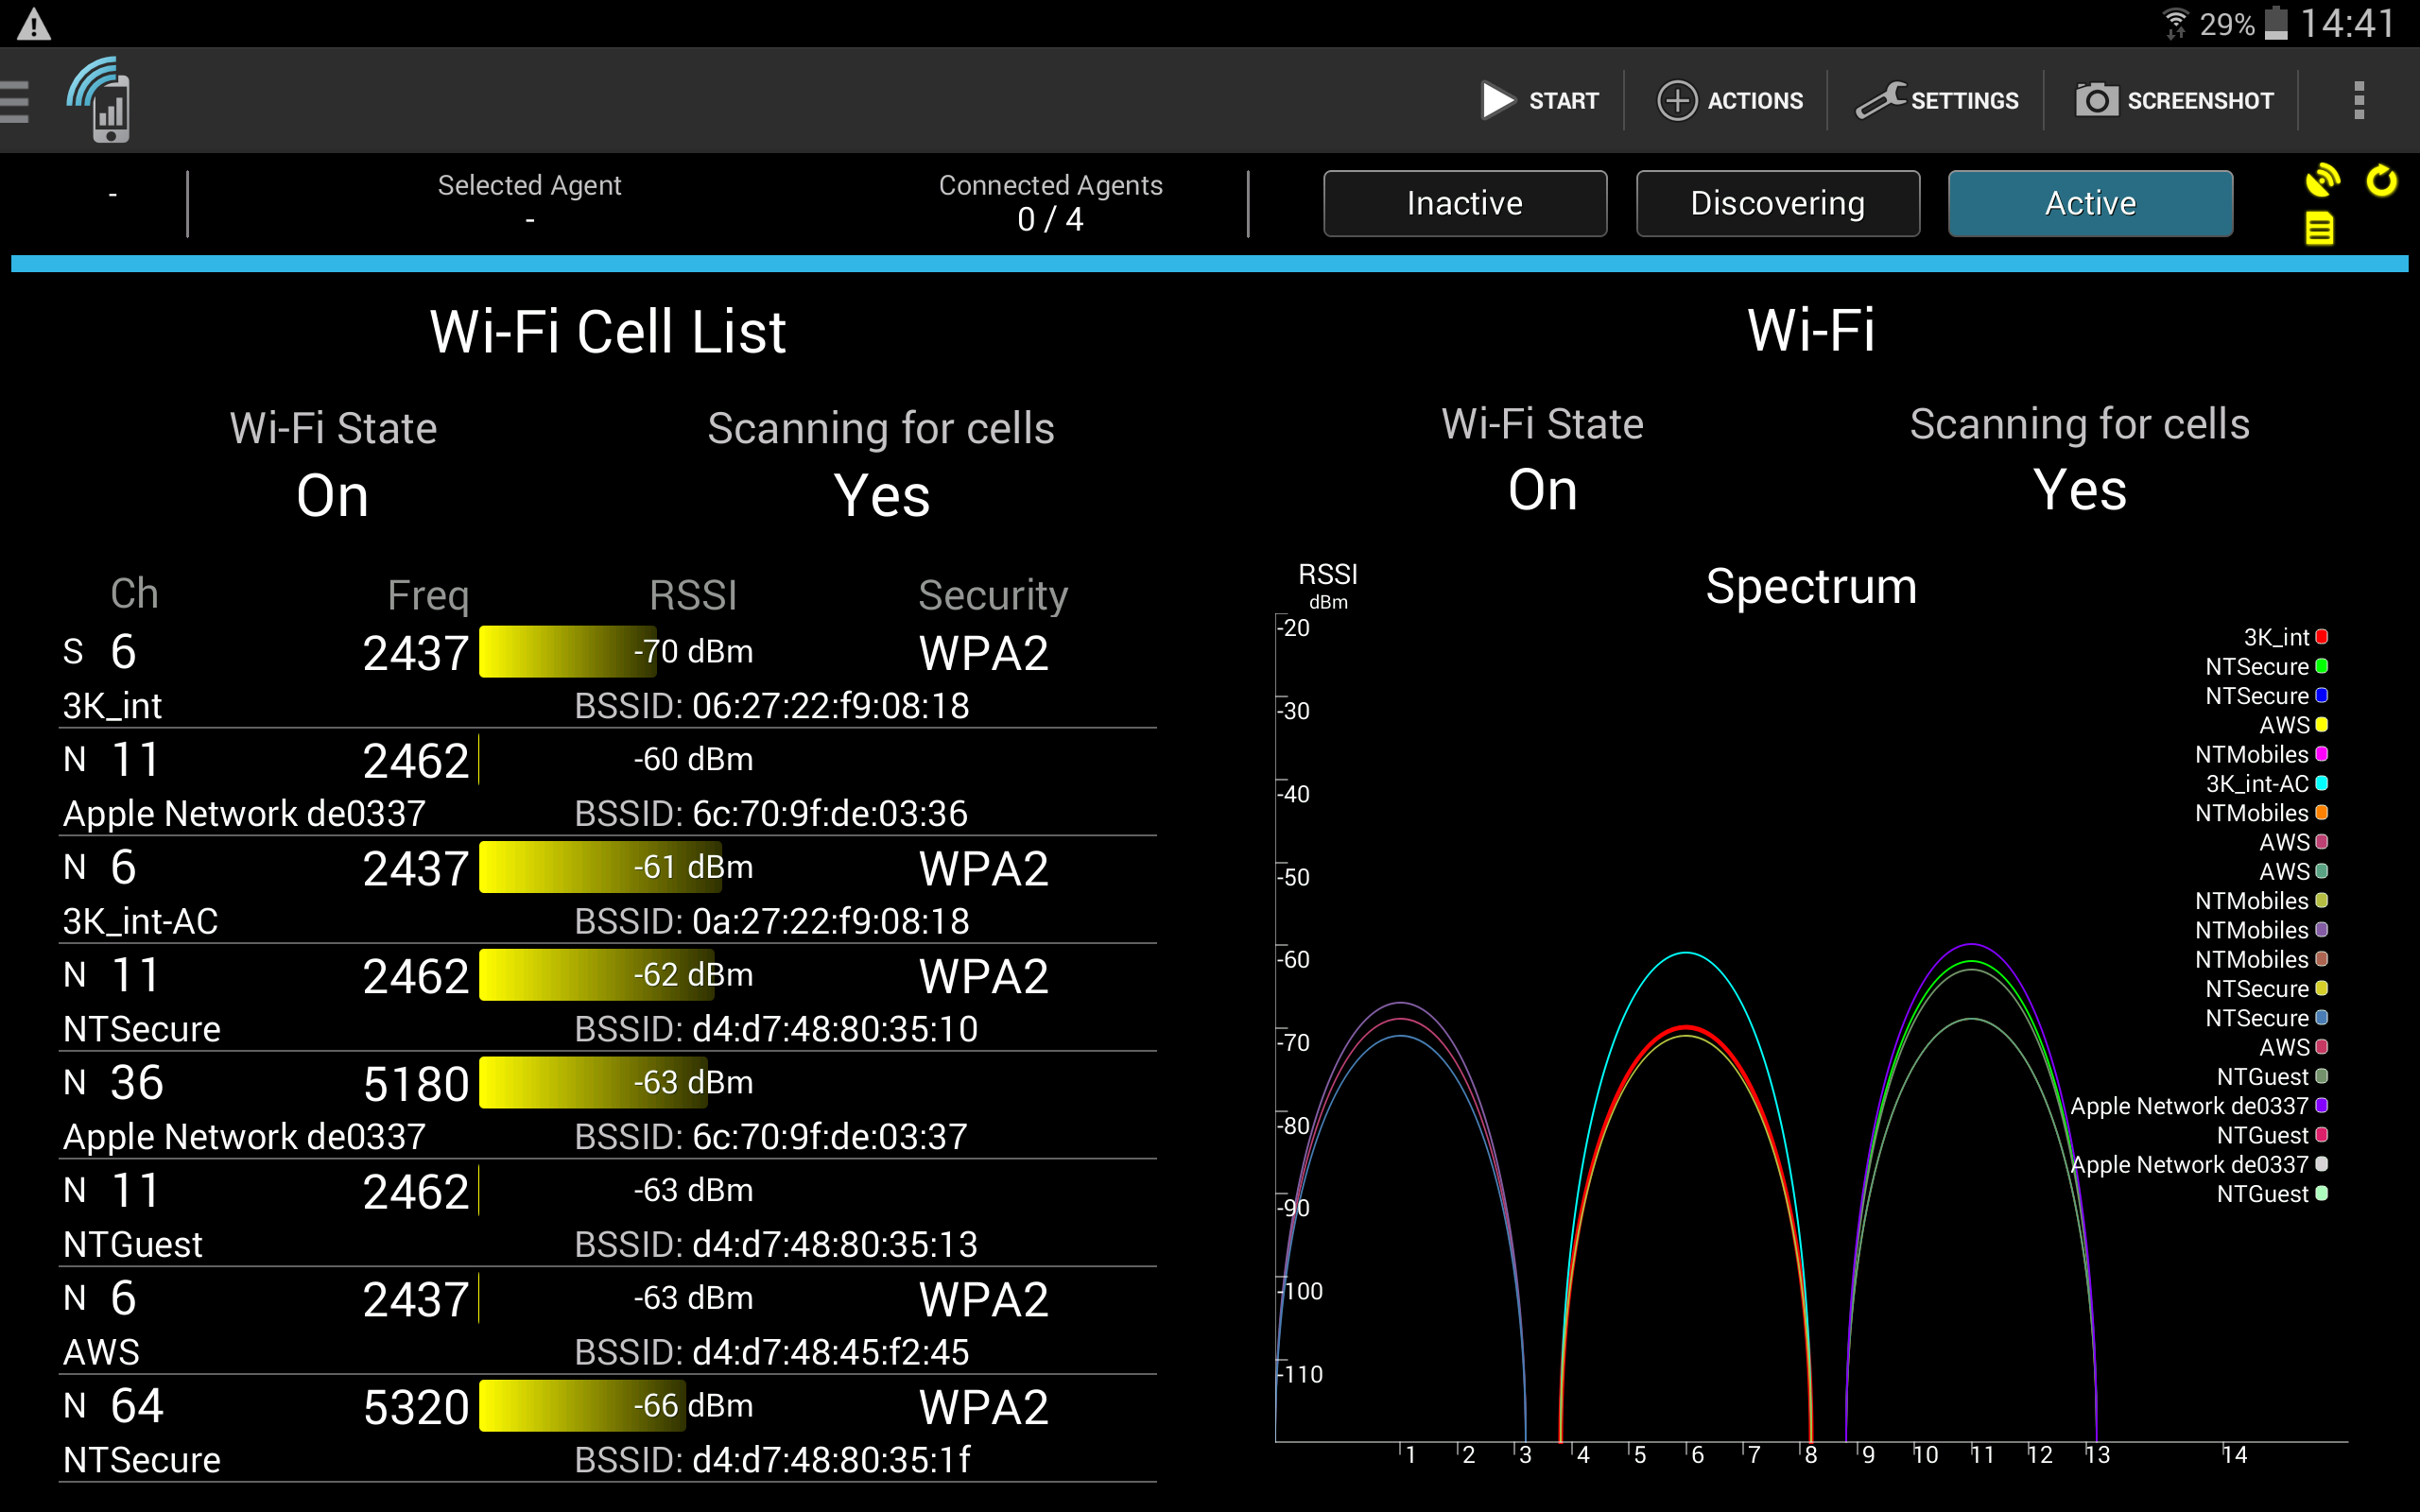Switch to the Inactive agents filter
This screenshot has height=1512, width=2420.
click(1465, 203)
